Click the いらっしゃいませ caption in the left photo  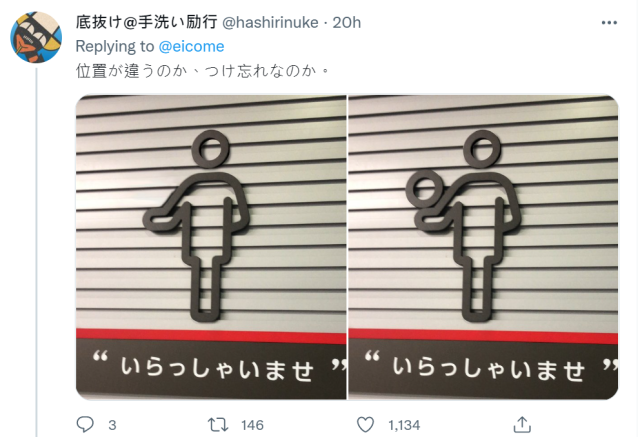pos(217,369)
